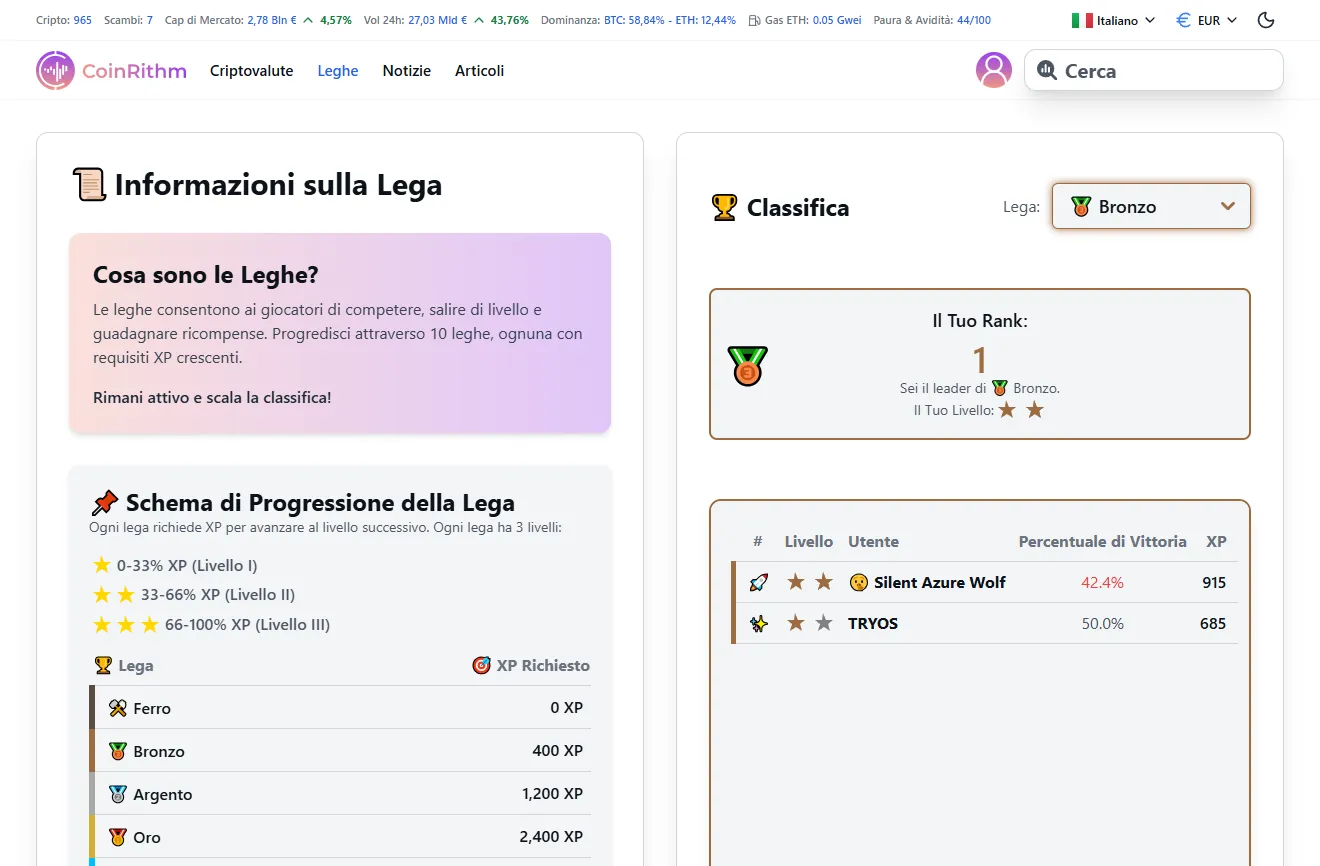Expand the Italiano language selector
Image resolution: width=1320 pixels, height=866 pixels.
click(1112, 19)
